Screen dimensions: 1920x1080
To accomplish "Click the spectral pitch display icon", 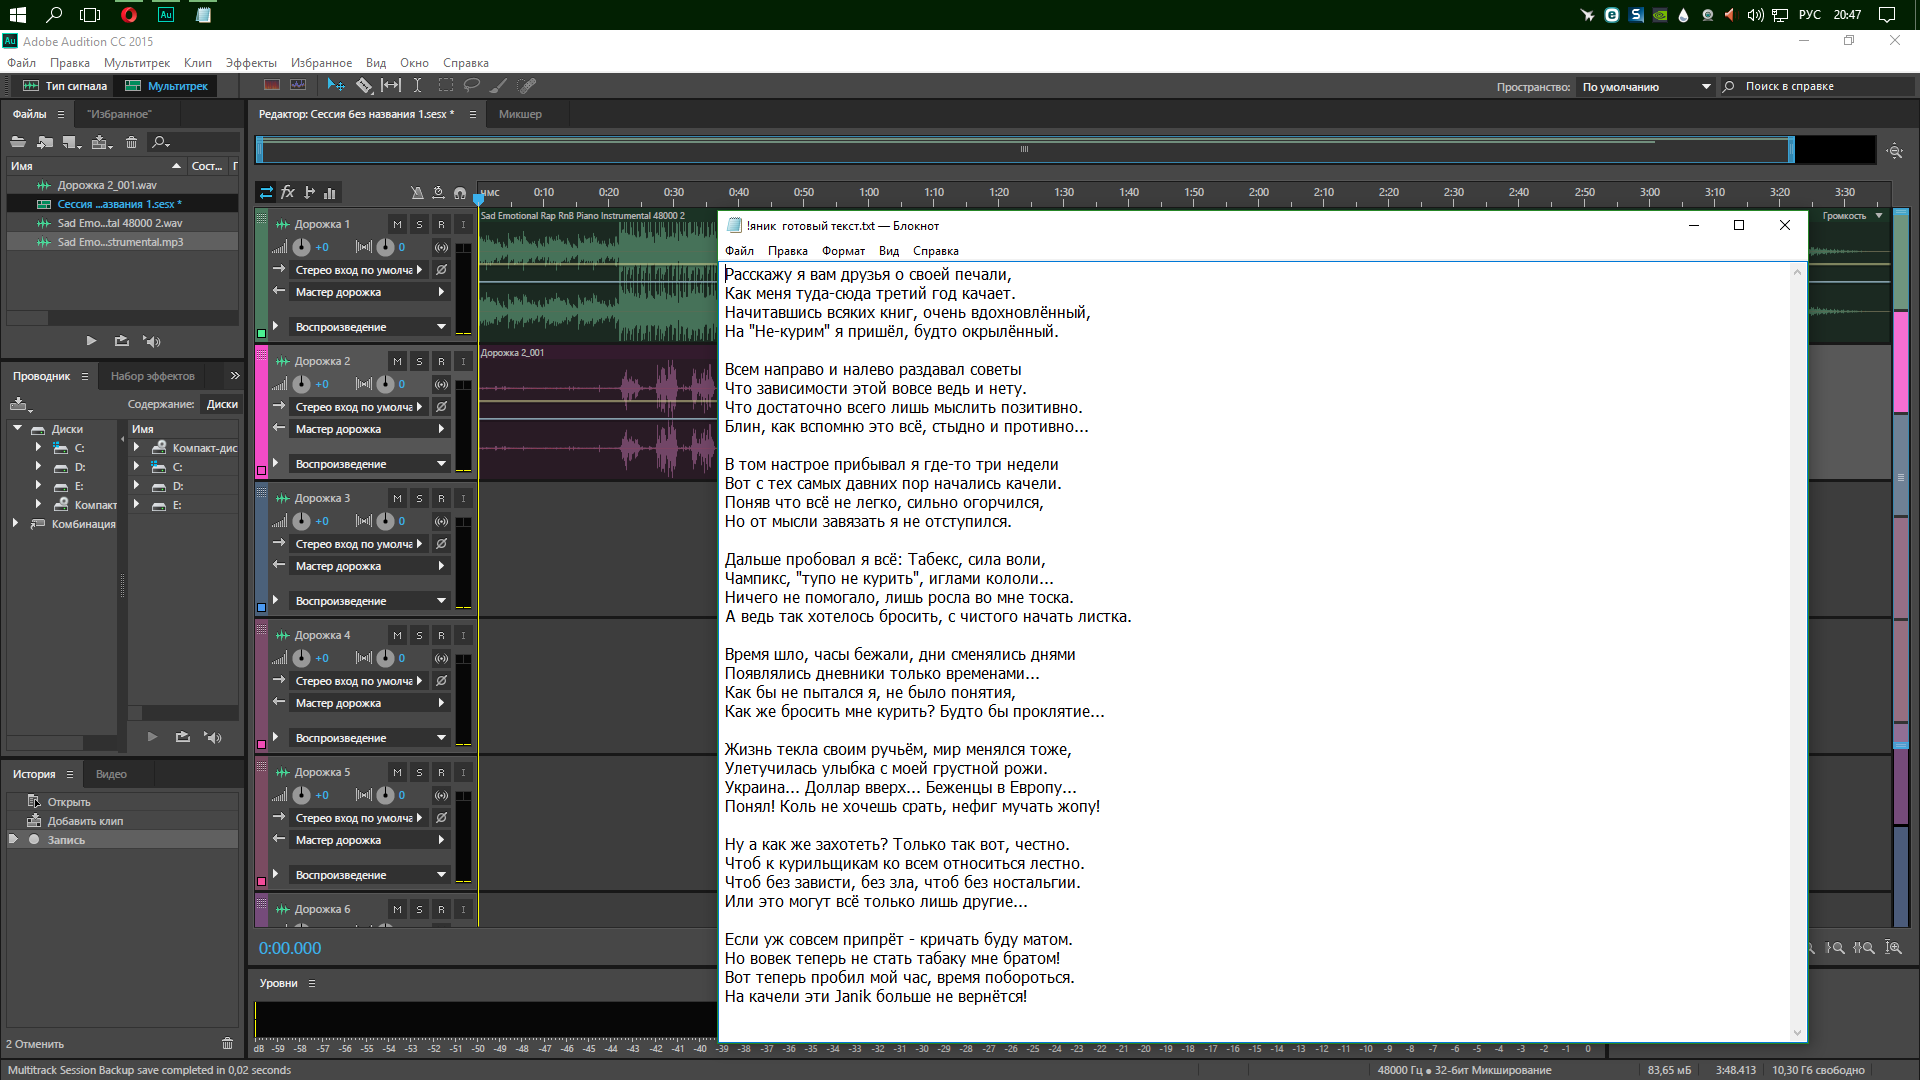I will pyautogui.click(x=298, y=86).
